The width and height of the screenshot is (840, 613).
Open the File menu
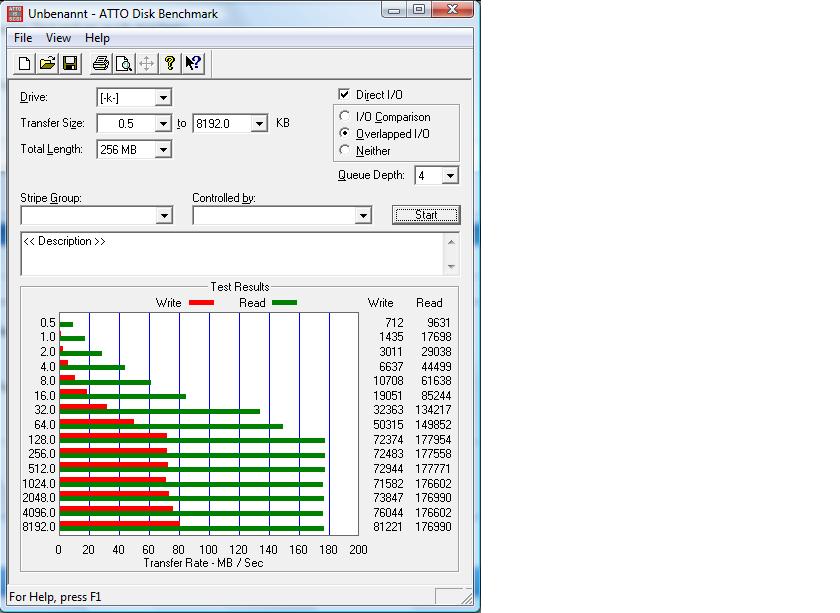[x=23, y=38]
